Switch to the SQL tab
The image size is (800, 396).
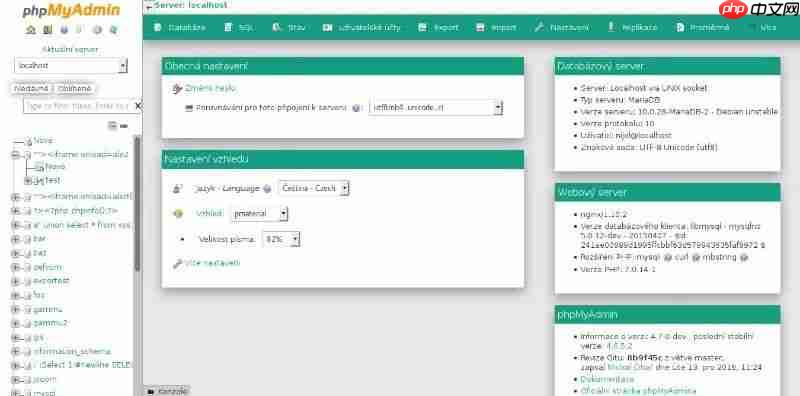pos(239,28)
